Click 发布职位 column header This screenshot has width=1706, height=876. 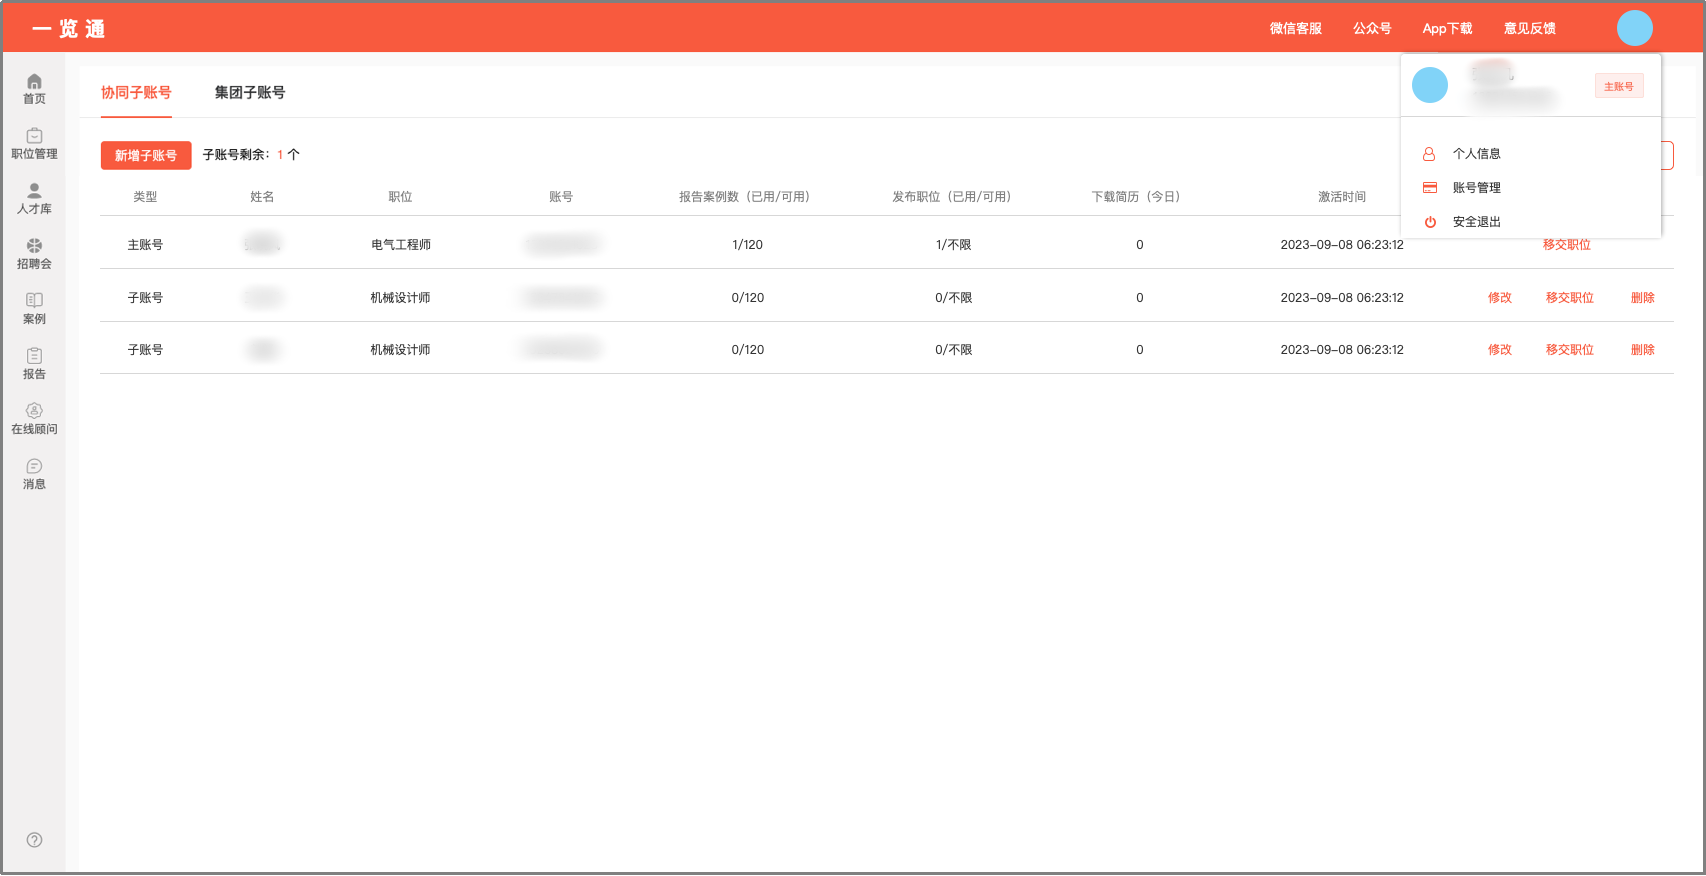(x=952, y=197)
